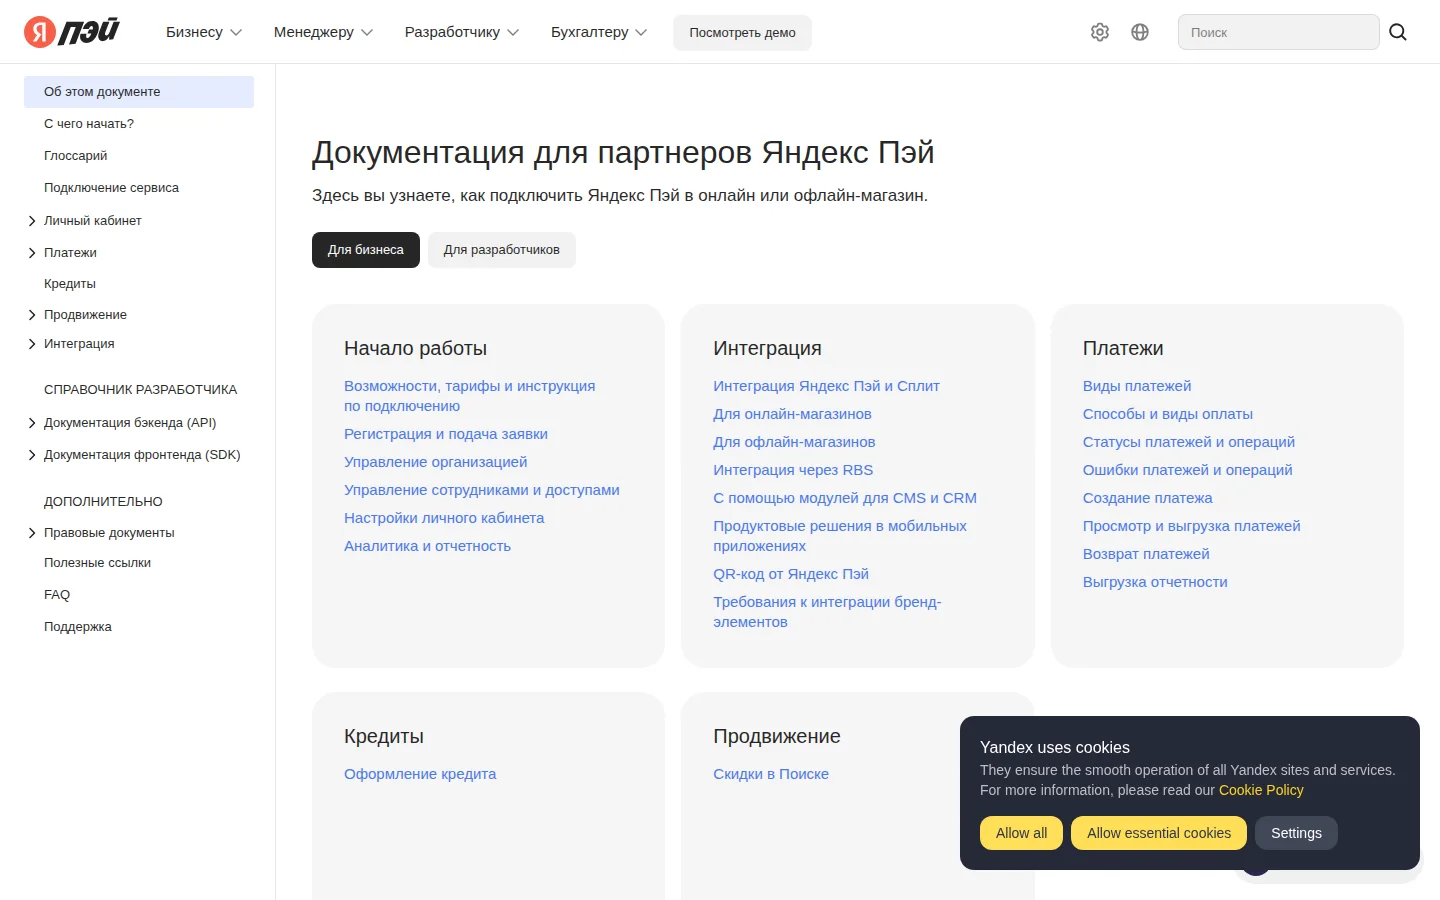Focus the Поиск search field
Screen dimensions: 1440x900
pyautogui.click(x=1279, y=32)
